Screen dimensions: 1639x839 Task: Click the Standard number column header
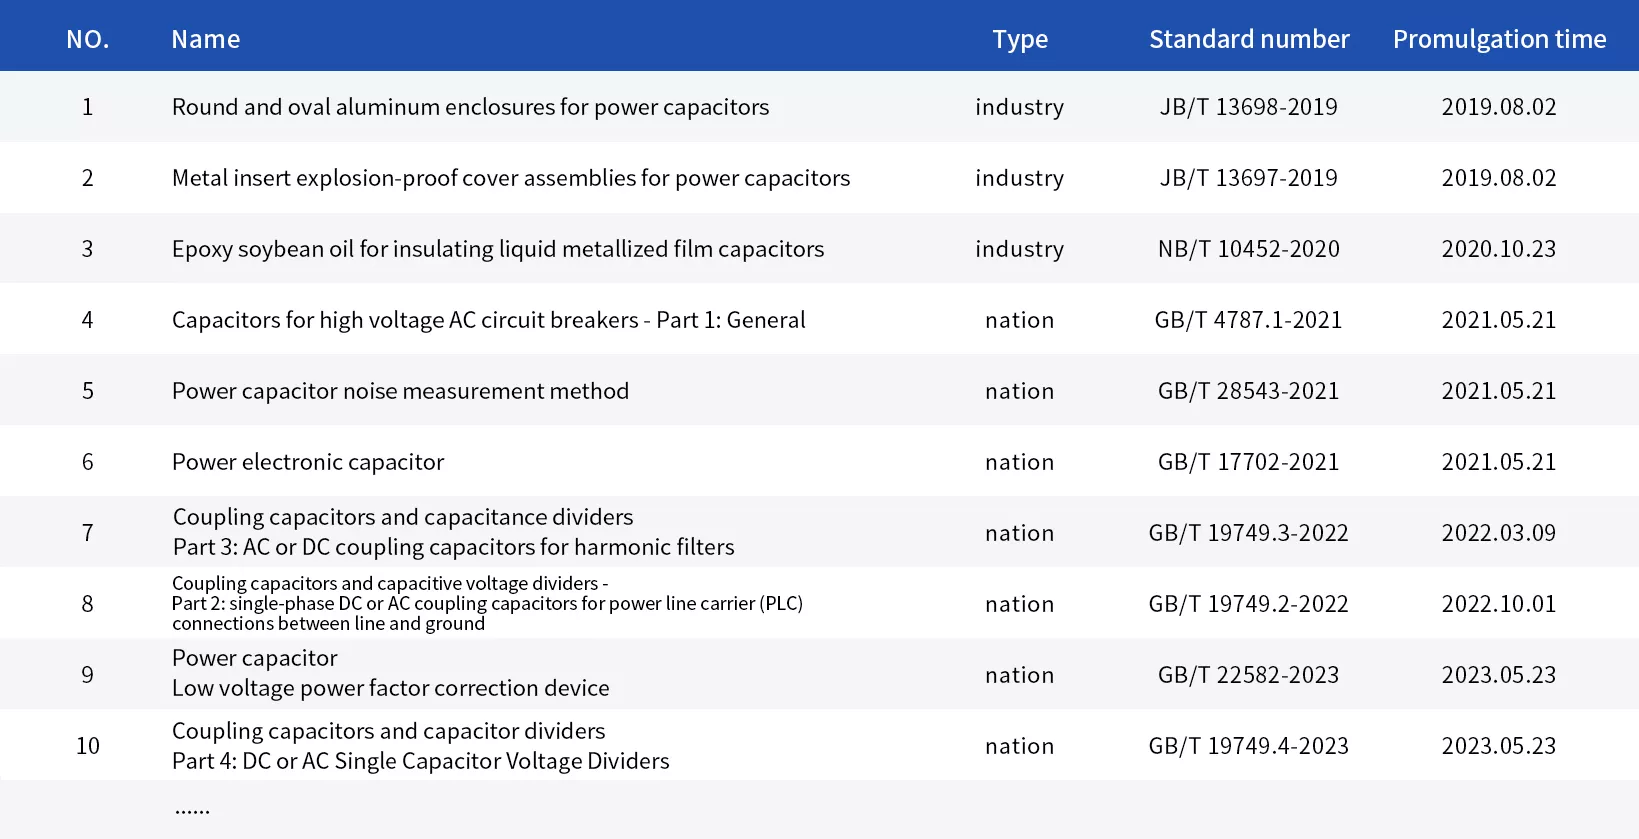(1249, 39)
